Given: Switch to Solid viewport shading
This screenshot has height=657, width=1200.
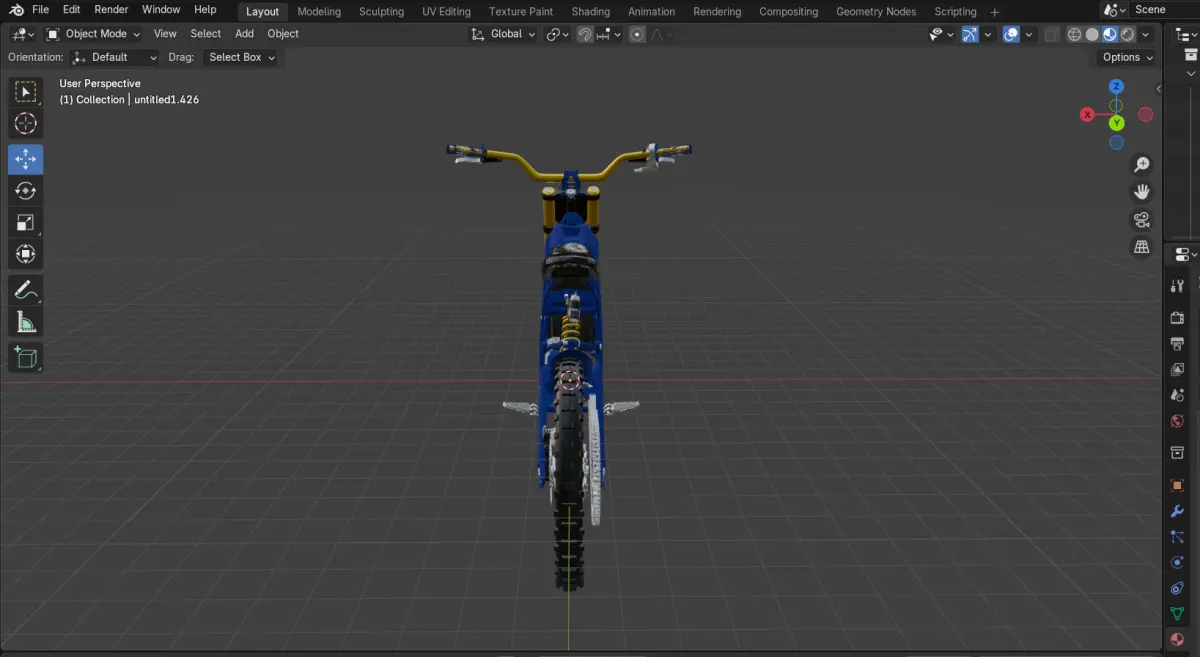Looking at the screenshot, I should point(1092,34).
